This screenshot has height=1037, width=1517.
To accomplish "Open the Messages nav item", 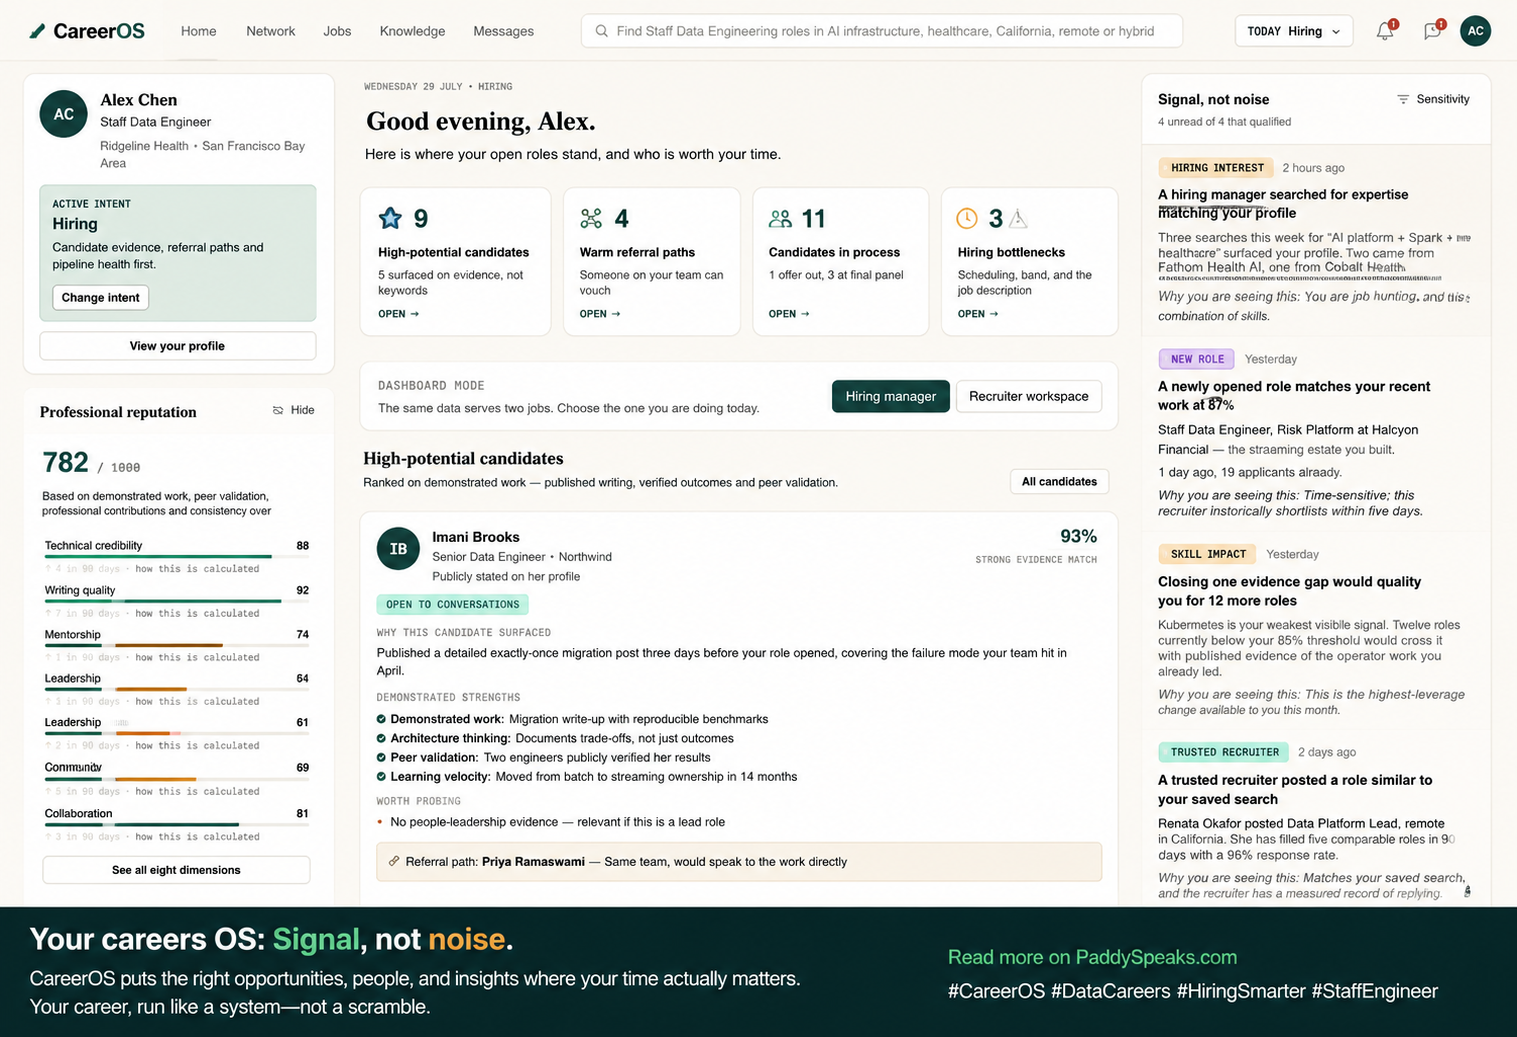I will click(503, 31).
